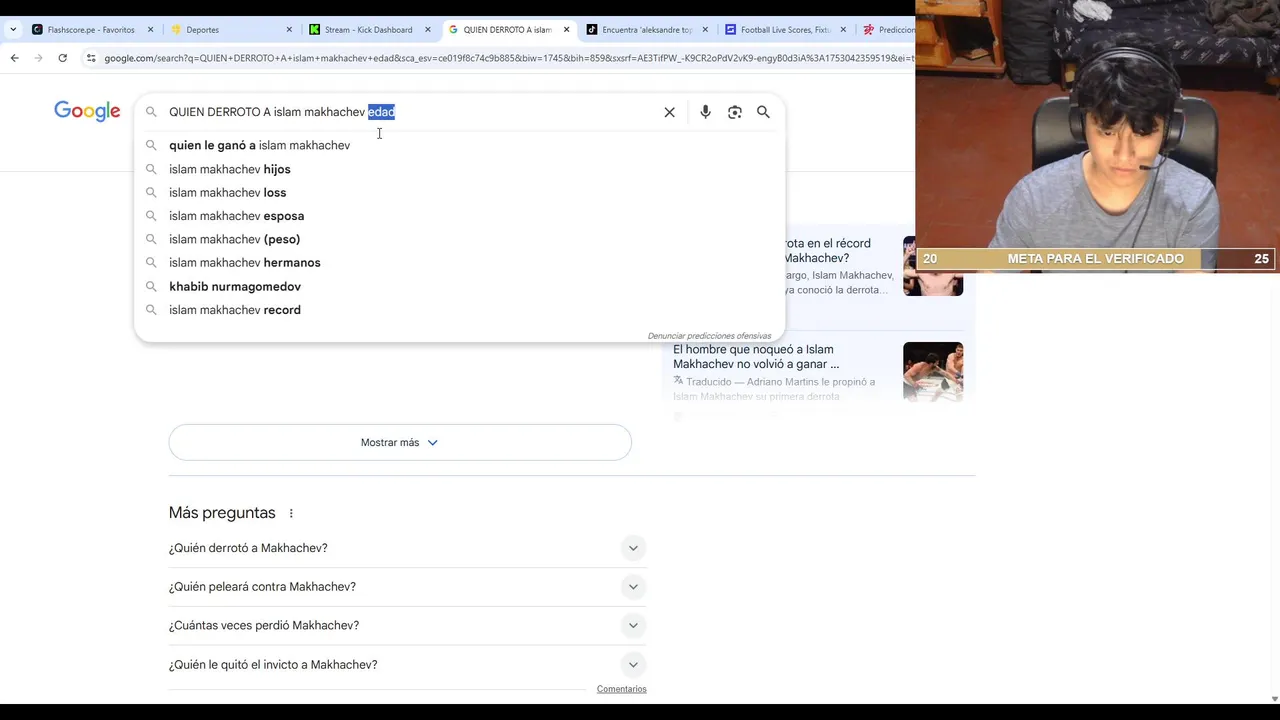
Task: Select suggestion 'islam makhachev (peso)'
Action: (x=460, y=239)
